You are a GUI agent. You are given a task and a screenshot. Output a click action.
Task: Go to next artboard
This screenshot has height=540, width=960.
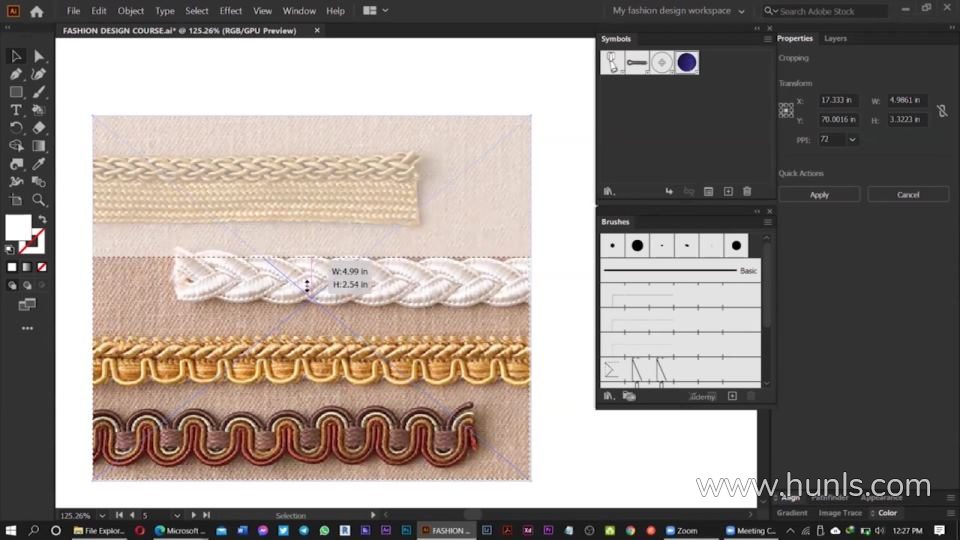[x=193, y=516]
